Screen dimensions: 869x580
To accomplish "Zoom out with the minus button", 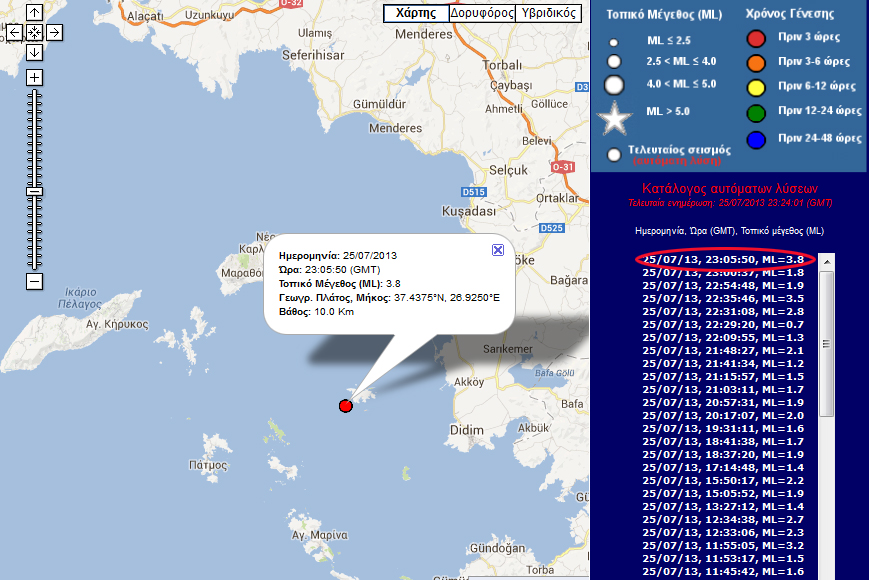I will 34,281.
